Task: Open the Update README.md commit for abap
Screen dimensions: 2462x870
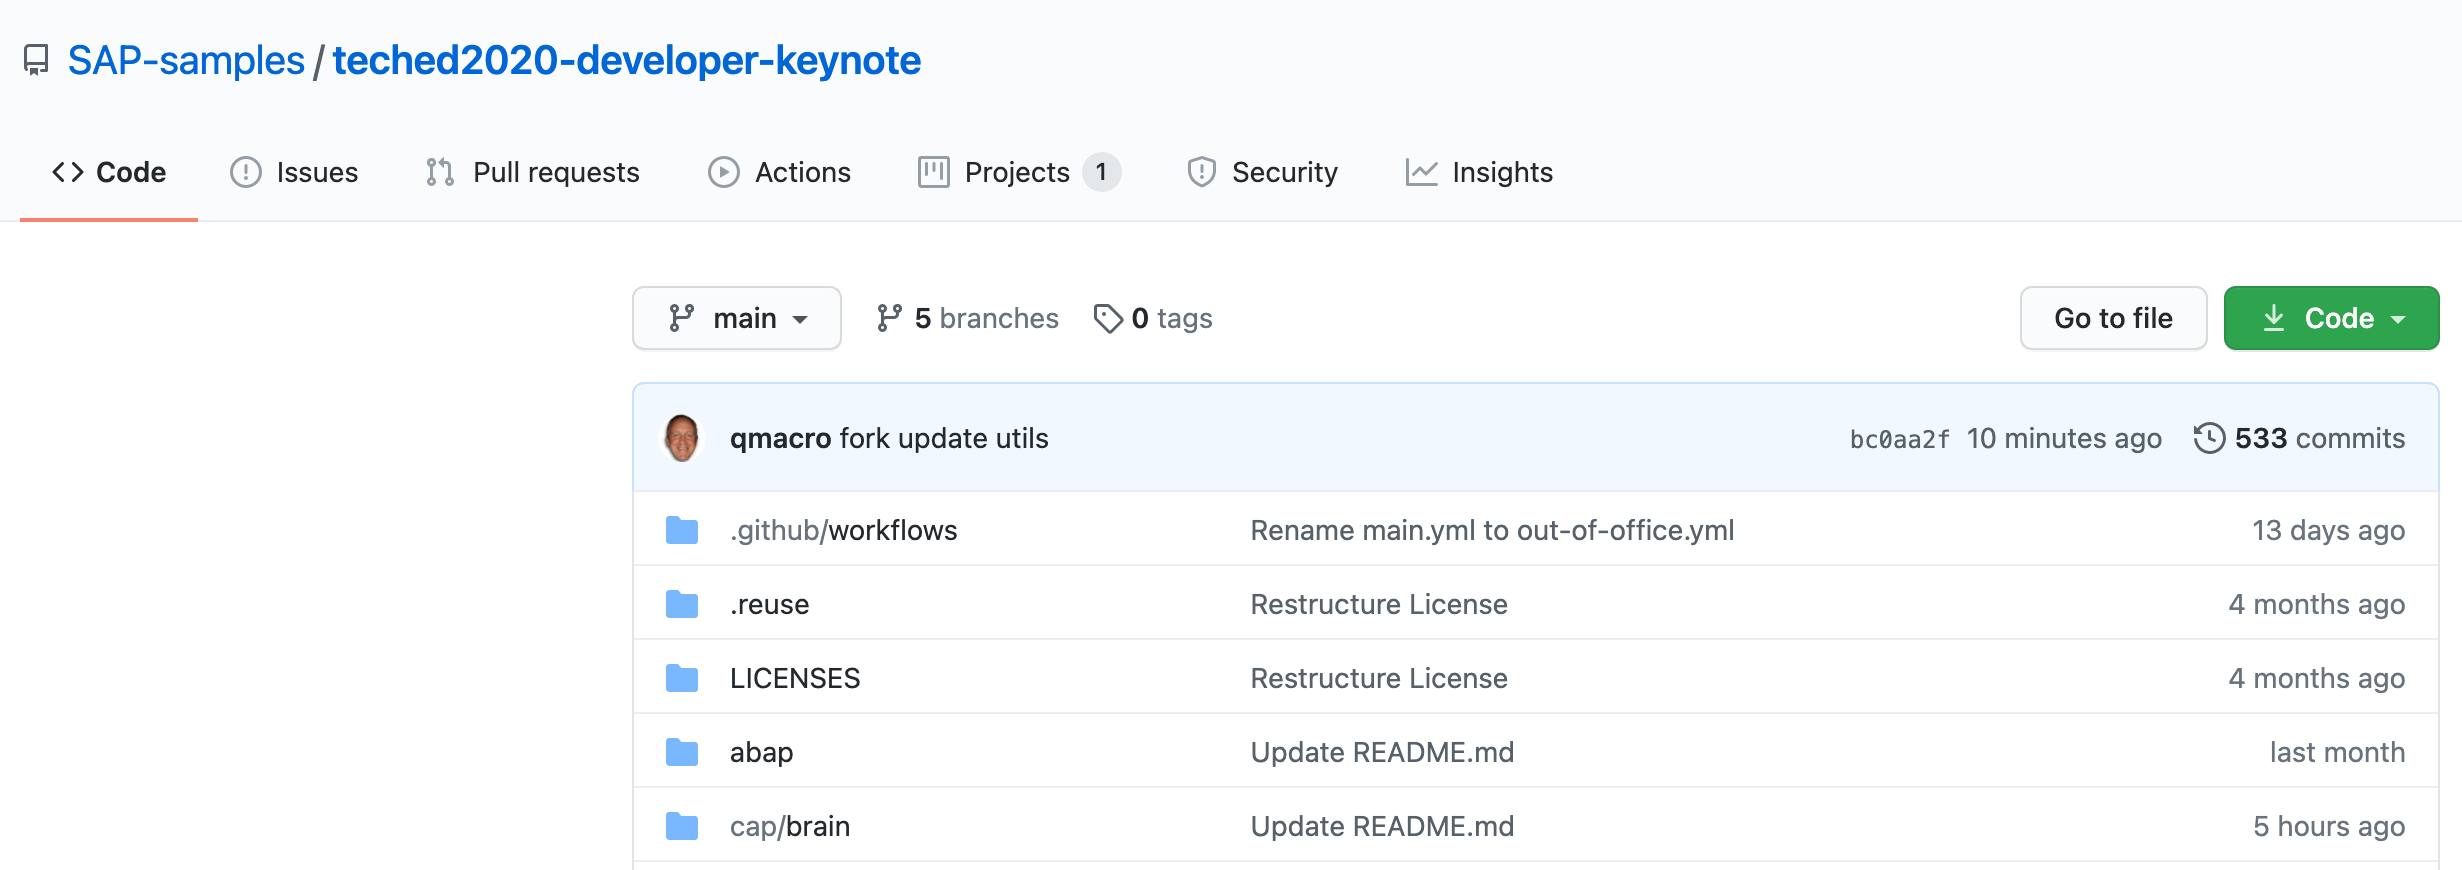Action: (1382, 752)
